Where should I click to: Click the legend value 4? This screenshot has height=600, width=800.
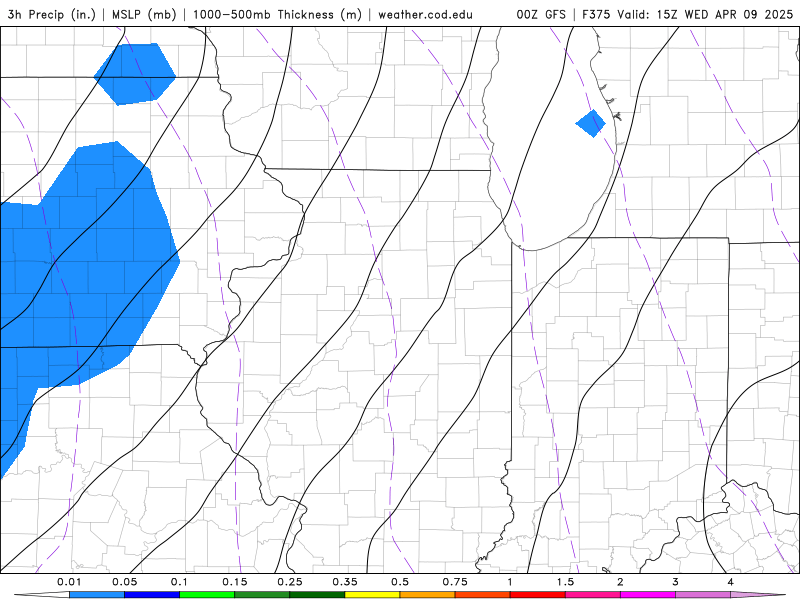731,582
